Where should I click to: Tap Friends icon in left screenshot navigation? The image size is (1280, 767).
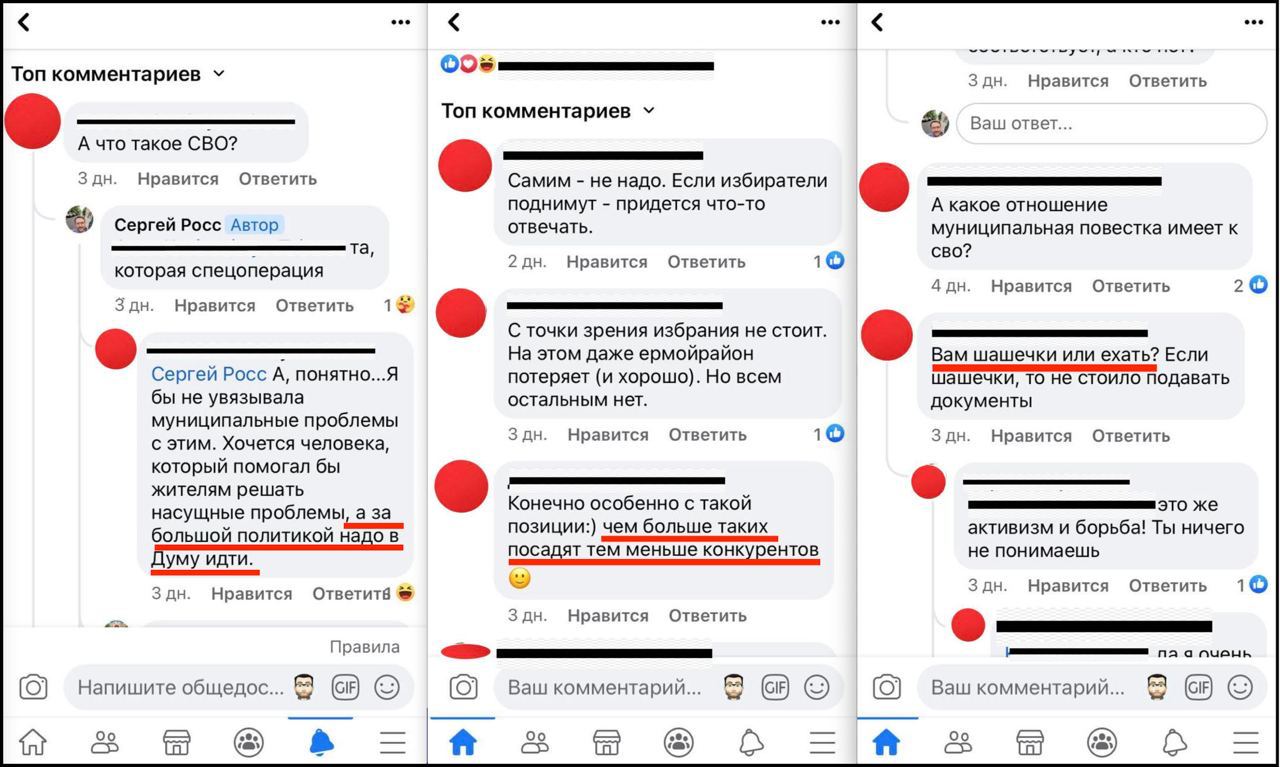(x=105, y=742)
